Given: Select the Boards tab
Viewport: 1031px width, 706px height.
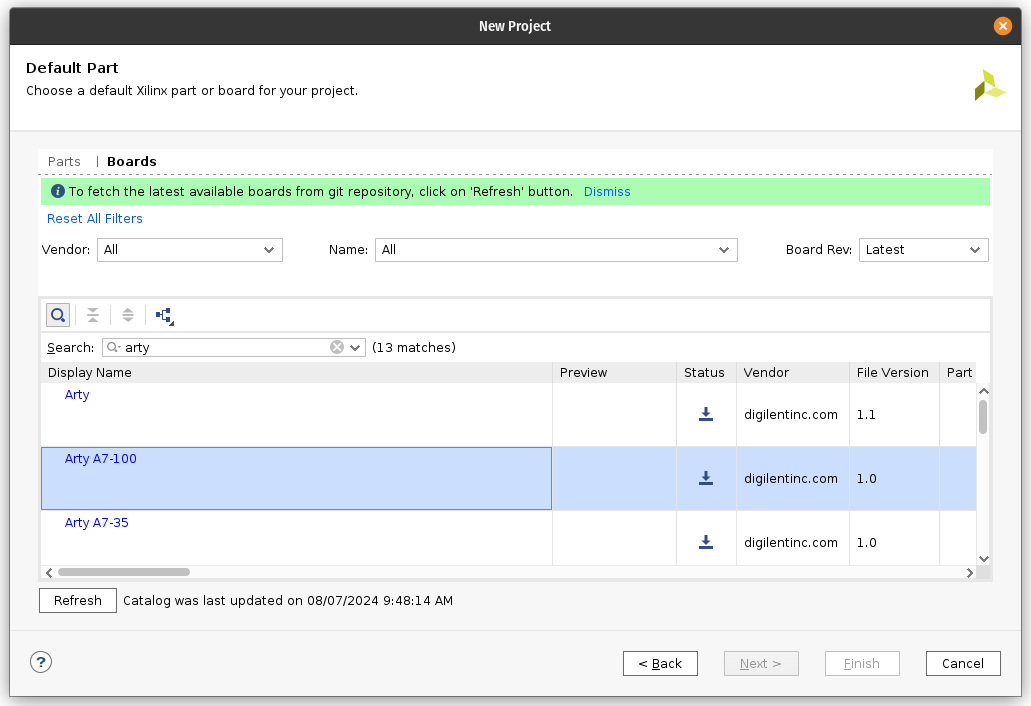Looking at the screenshot, I should (132, 162).
